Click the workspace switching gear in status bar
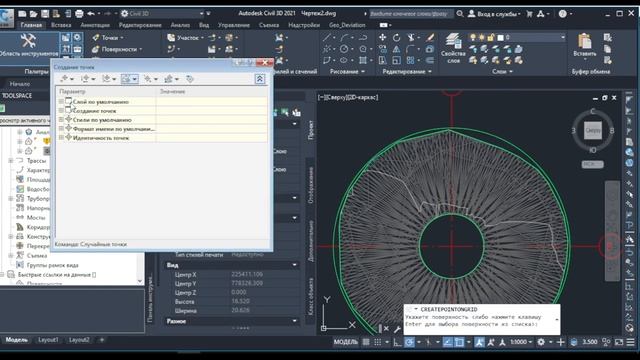This screenshot has width=640, height=360. [x=541, y=342]
